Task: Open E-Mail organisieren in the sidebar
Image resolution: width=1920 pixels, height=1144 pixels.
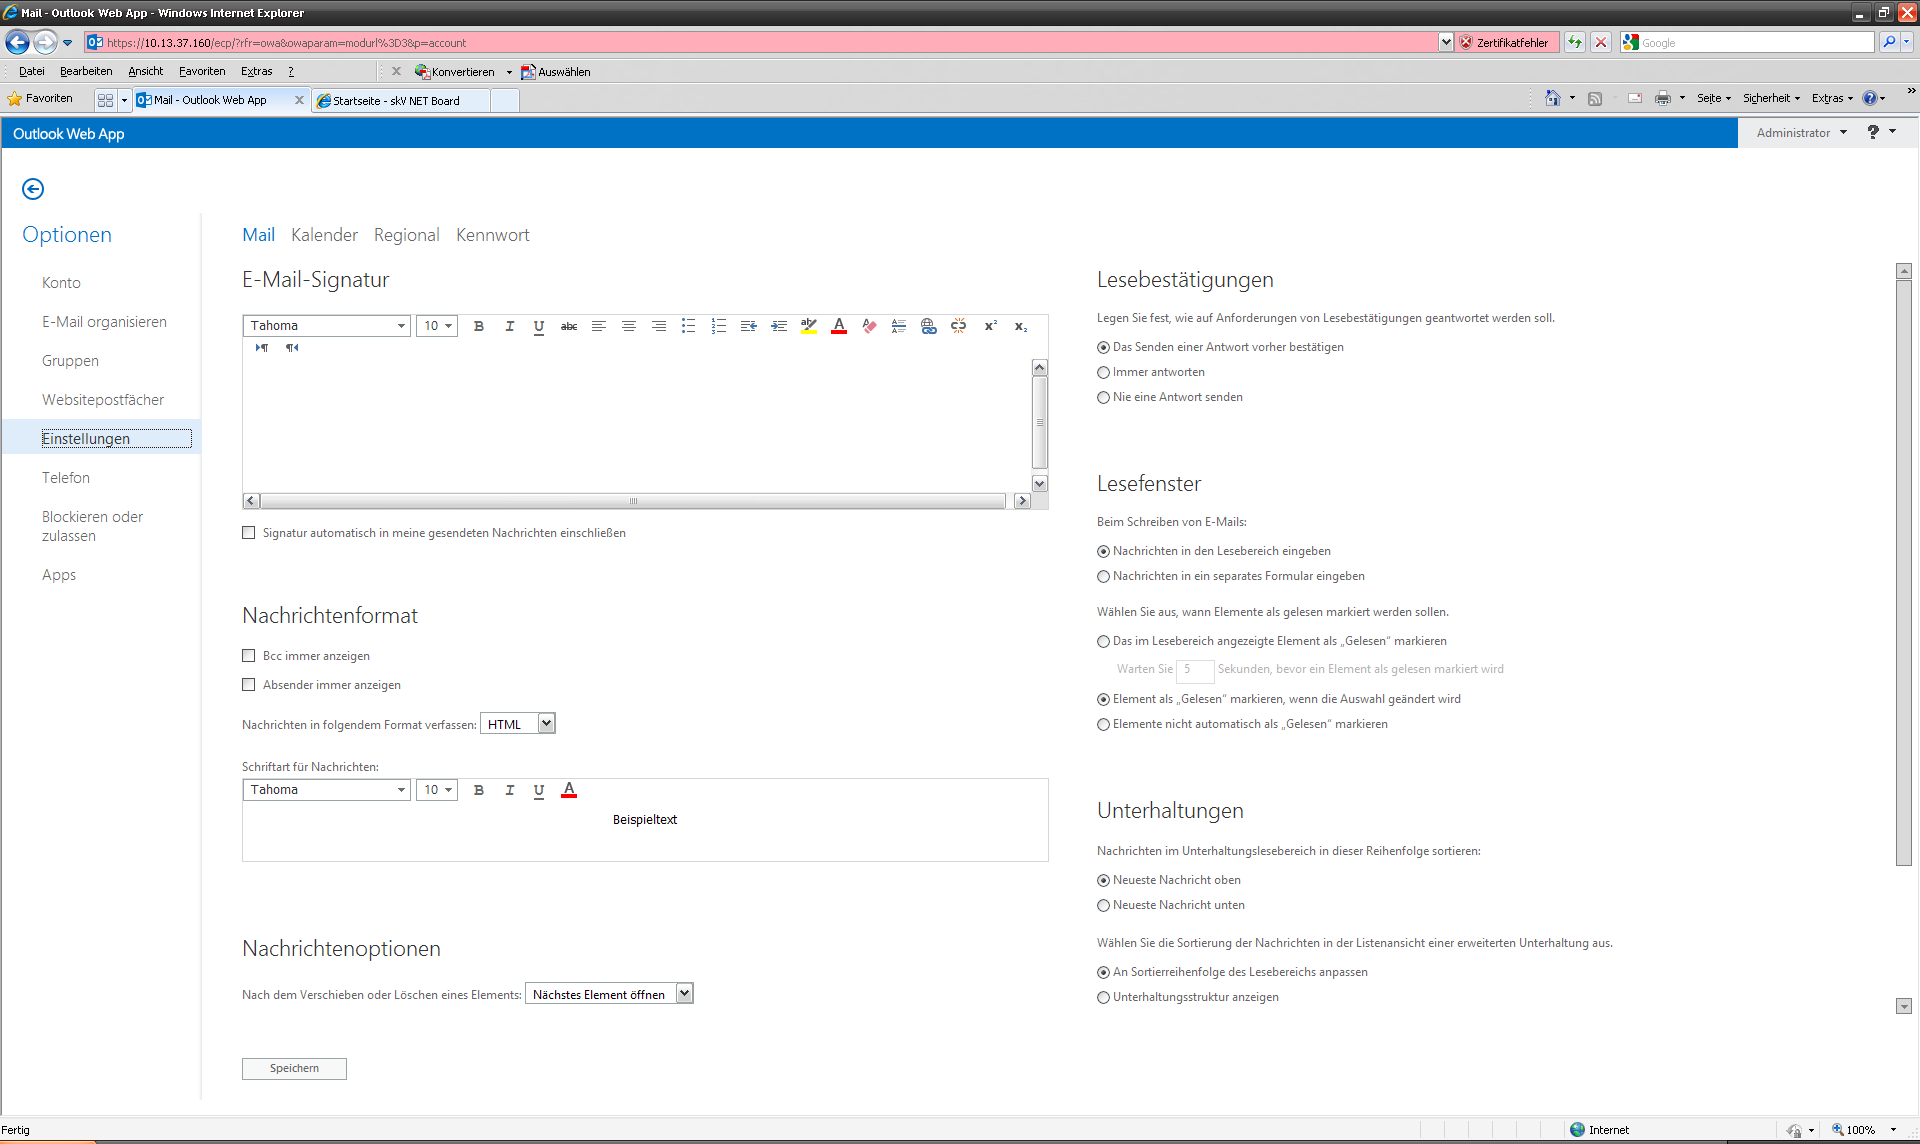Action: point(104,322)
